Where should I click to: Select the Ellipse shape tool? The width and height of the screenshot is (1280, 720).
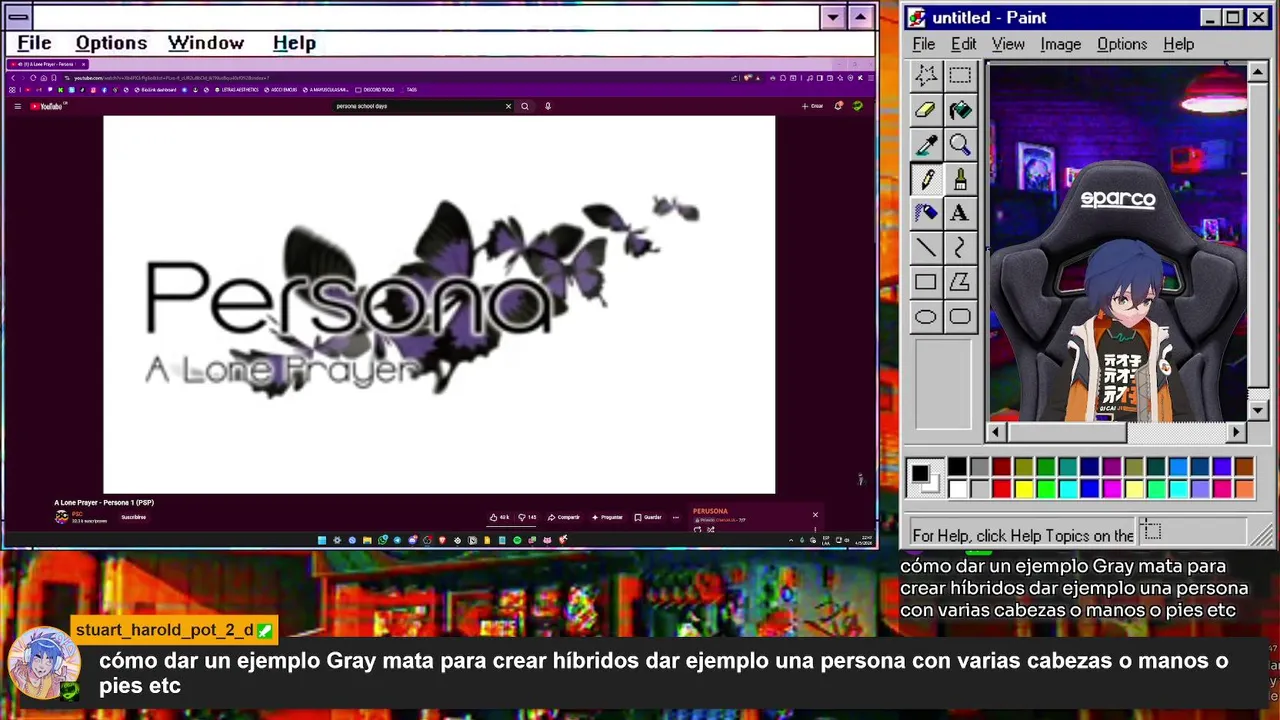pos(926,317)
